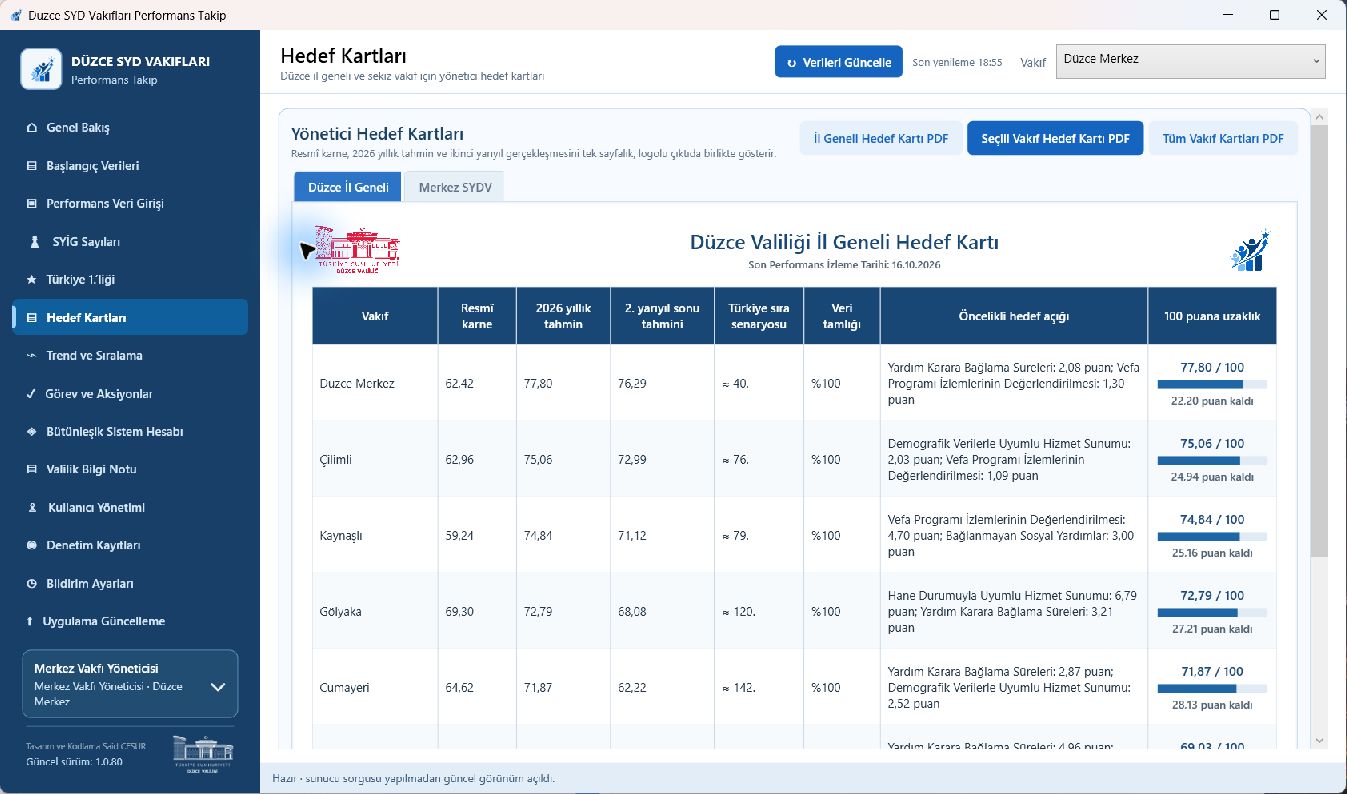Click the Kullanıcı Yönetimi user icon
The height and width of the screenshot is (794, 1347).
31,508
